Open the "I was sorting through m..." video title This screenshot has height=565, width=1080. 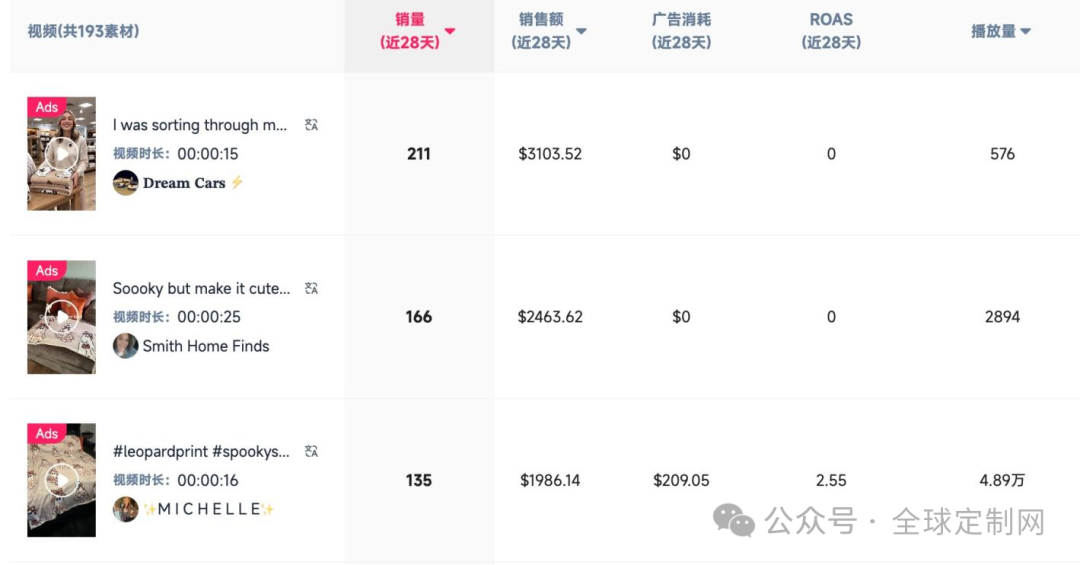tap(200, 125)
